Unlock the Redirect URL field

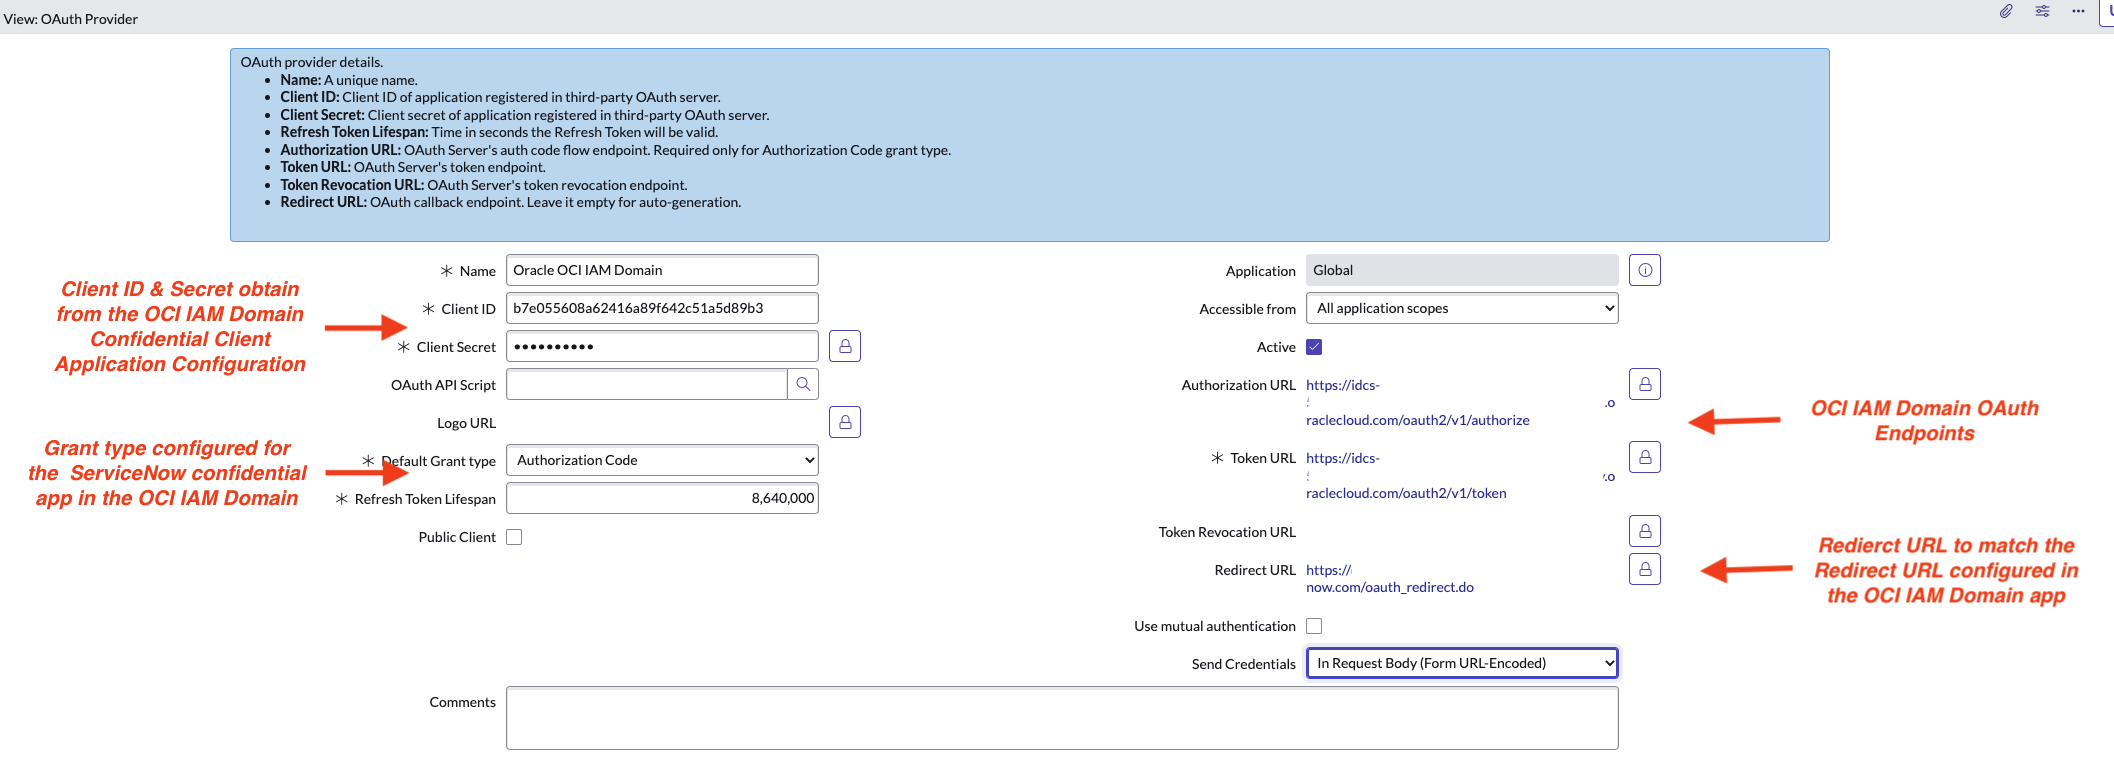1645,569
